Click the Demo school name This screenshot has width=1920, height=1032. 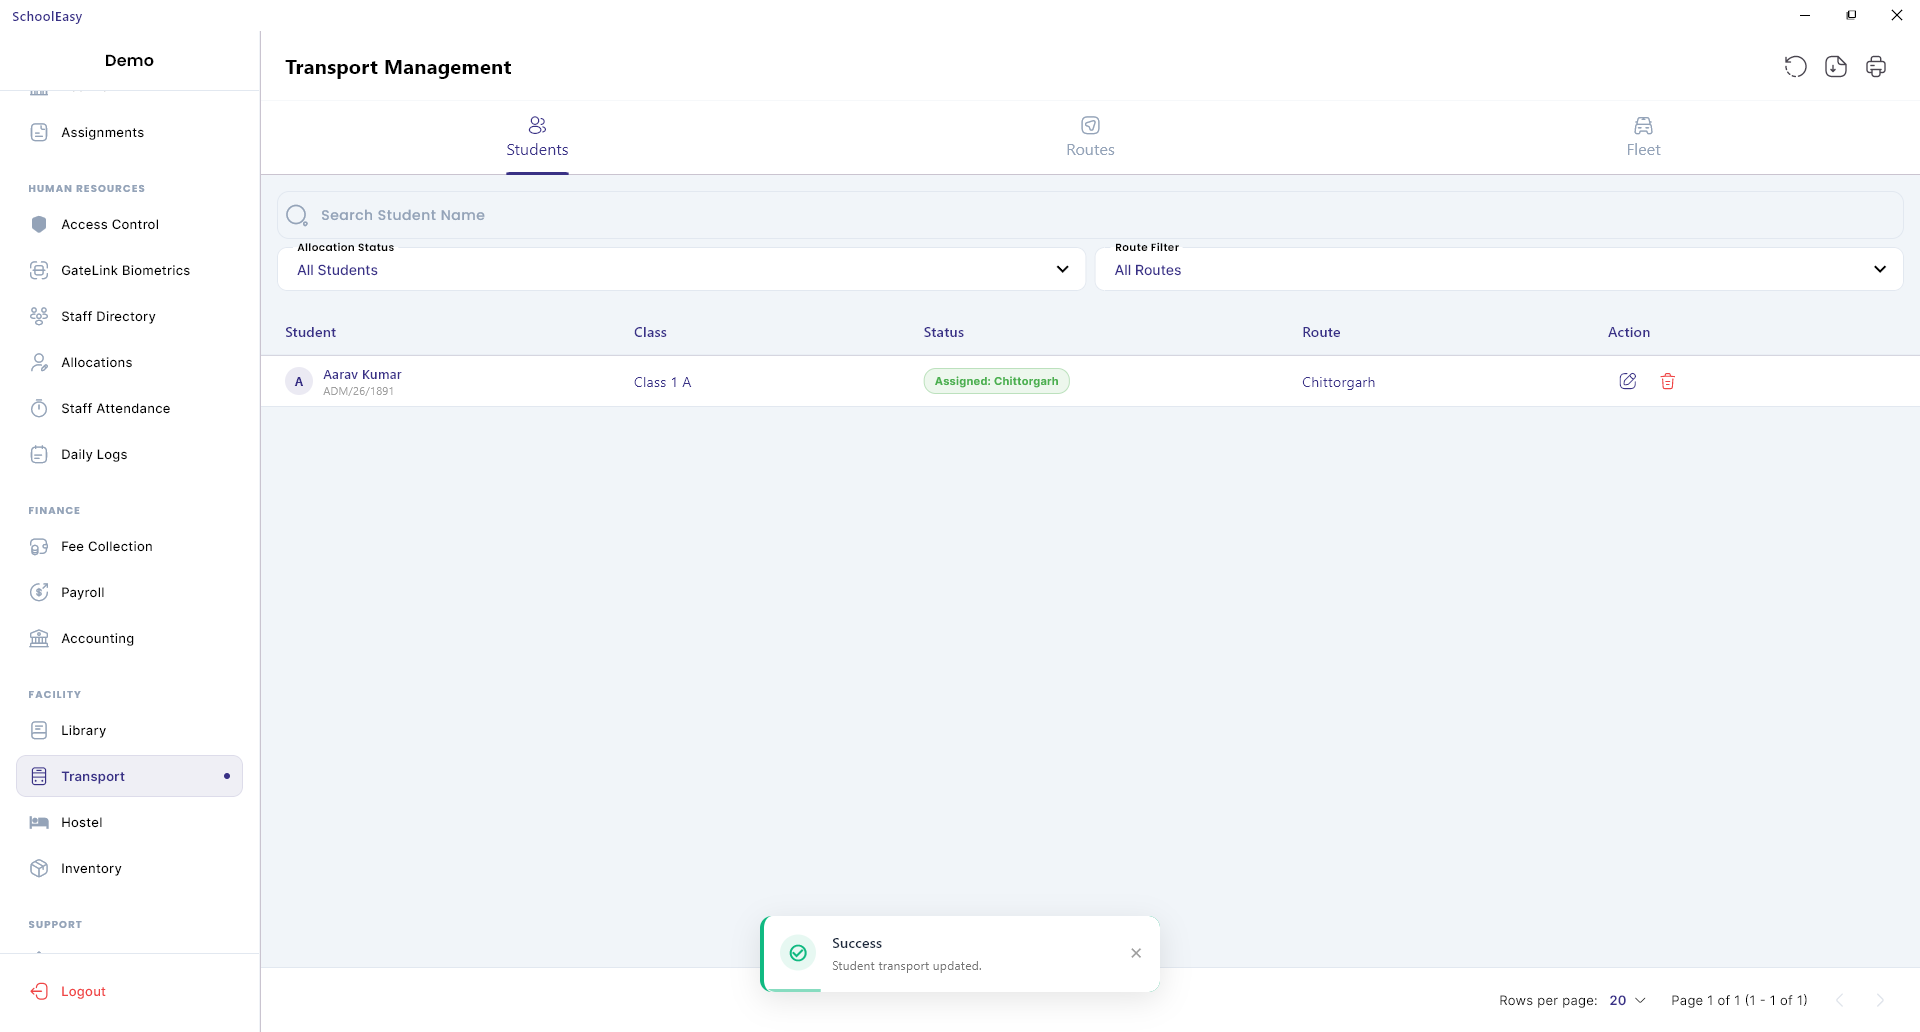(x=129, y=60)
